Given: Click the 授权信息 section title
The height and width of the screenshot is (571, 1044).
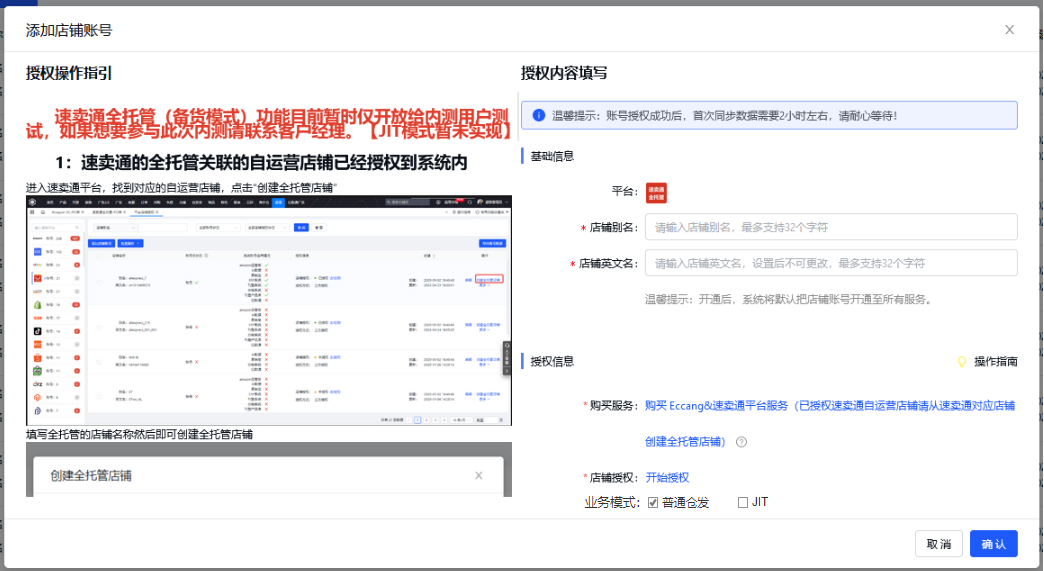Looking at the screenshot, I should tap(552, 361).
